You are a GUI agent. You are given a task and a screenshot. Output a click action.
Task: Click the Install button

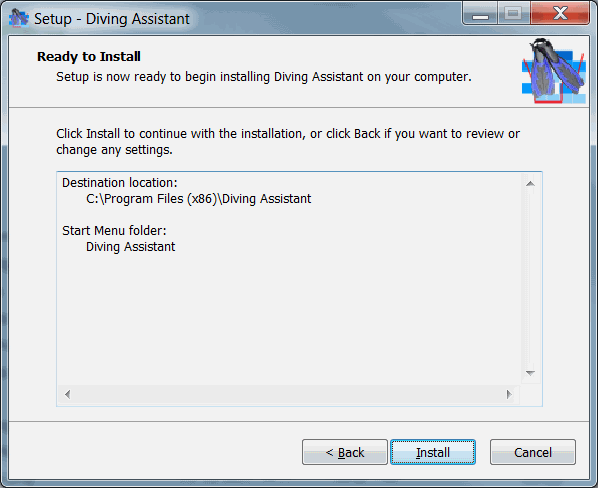pyautogui.click(x=433, y=452)
